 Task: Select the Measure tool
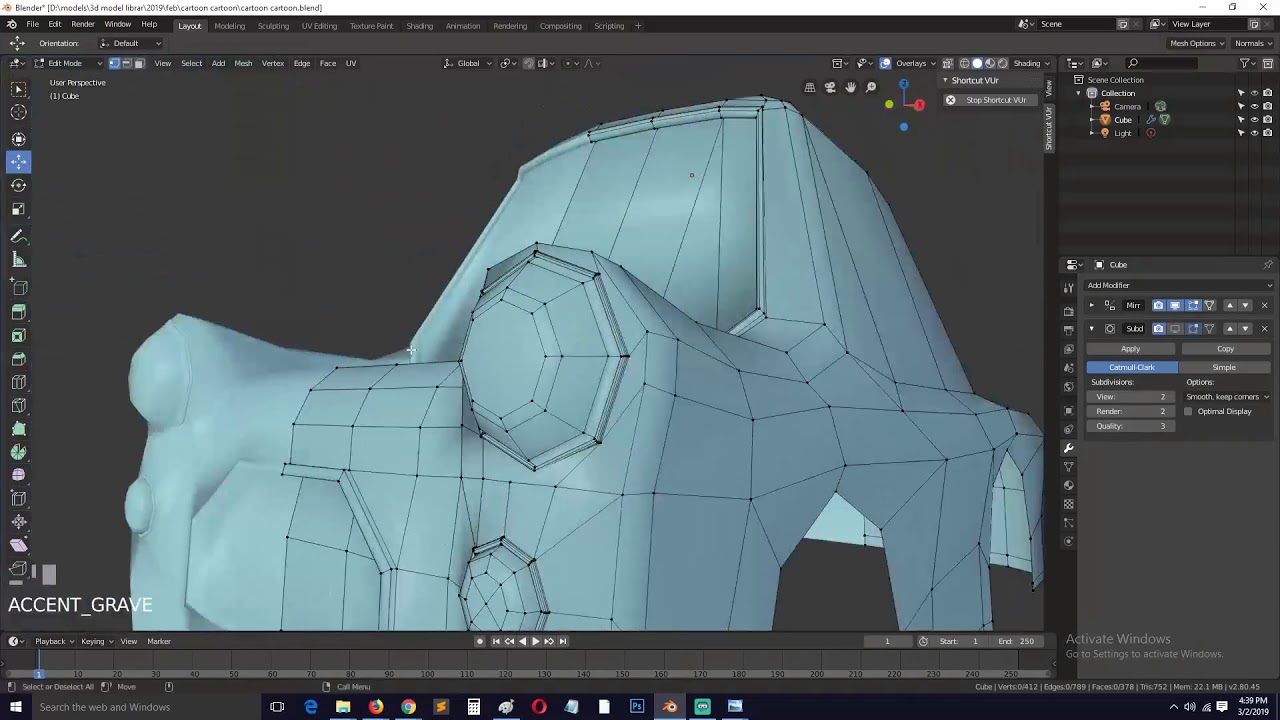[x=18, y=260]
